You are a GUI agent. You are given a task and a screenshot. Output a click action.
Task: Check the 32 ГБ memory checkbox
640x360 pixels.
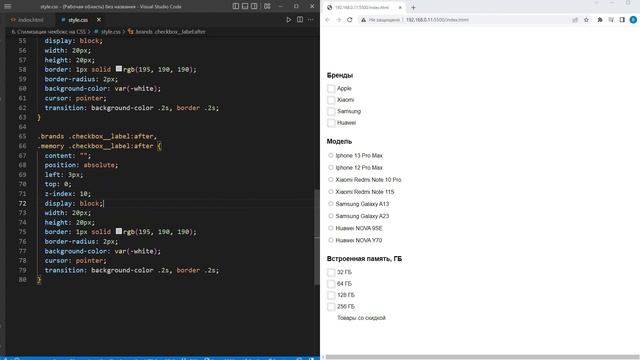[331, 272]
